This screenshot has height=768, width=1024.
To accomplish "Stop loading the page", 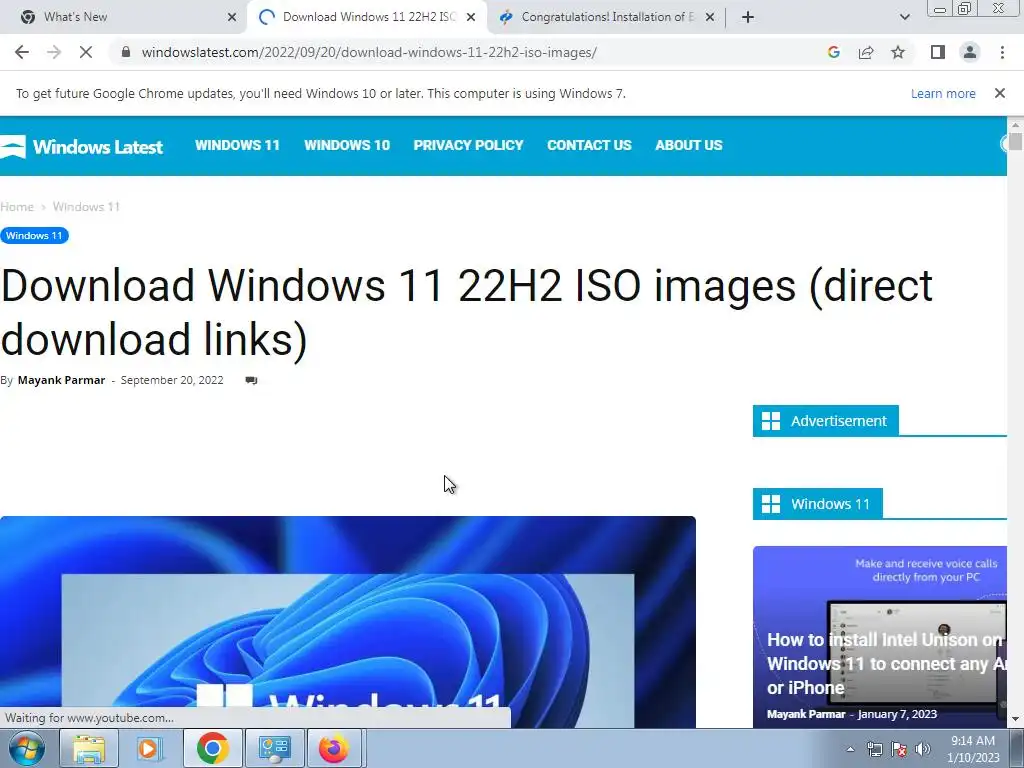I will pyautogui.click(x=86, y=52).
